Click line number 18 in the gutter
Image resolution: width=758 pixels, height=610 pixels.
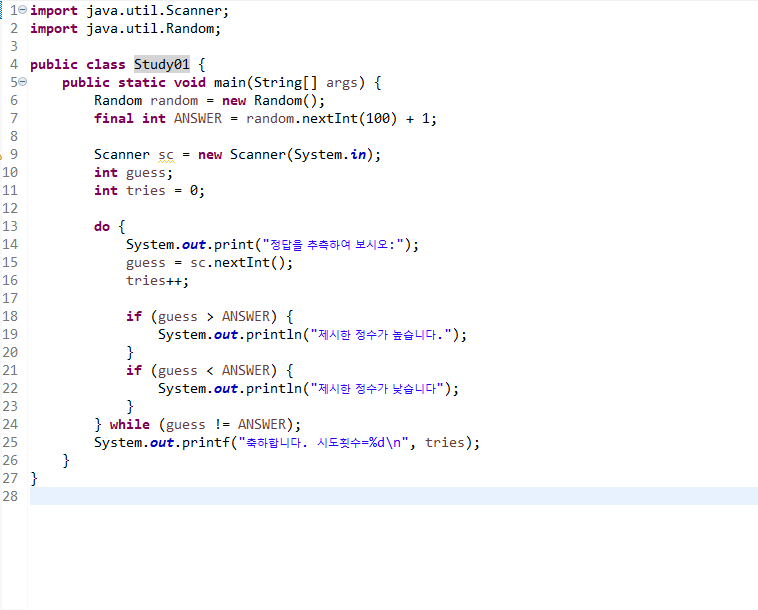click(x=10, y=317)
